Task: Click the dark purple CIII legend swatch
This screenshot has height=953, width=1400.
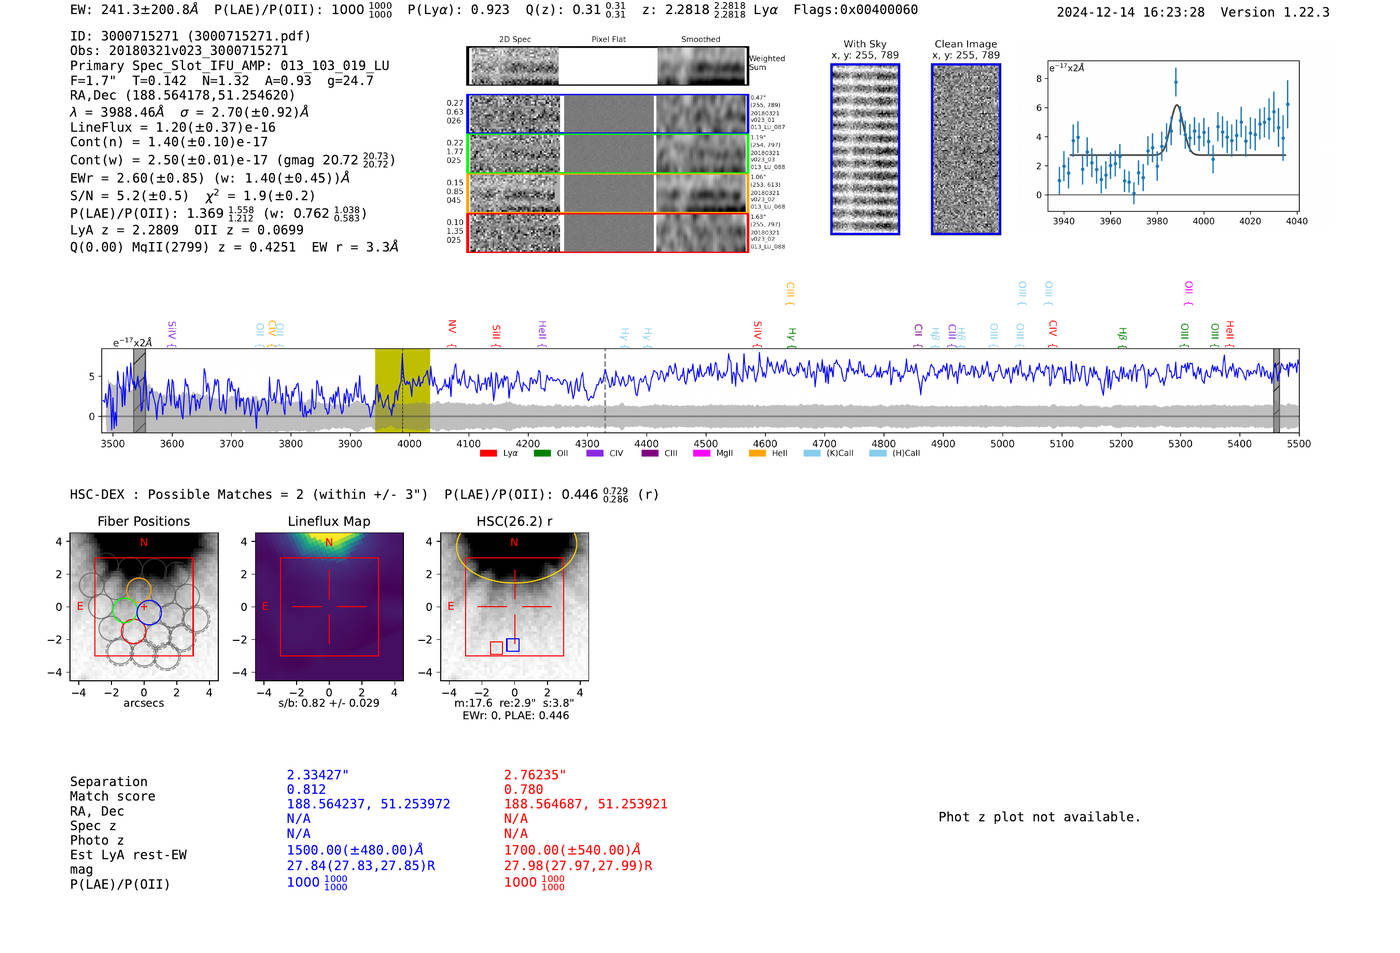Action: [x=650, y=453]
